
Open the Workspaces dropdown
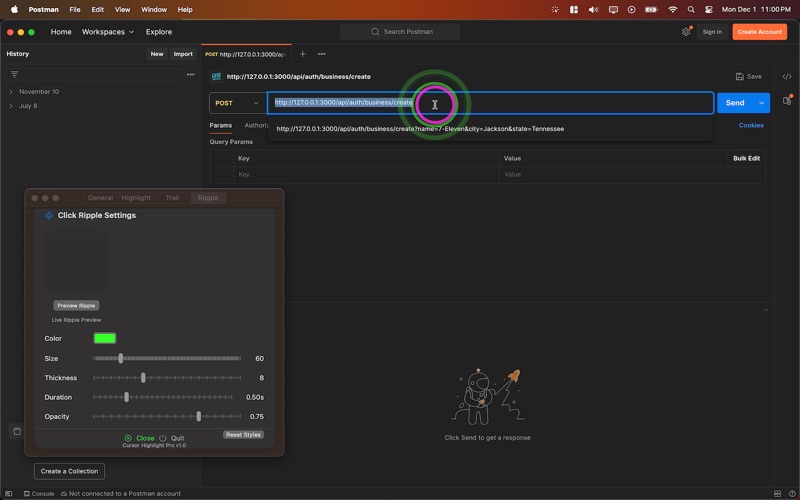(108, 32)
